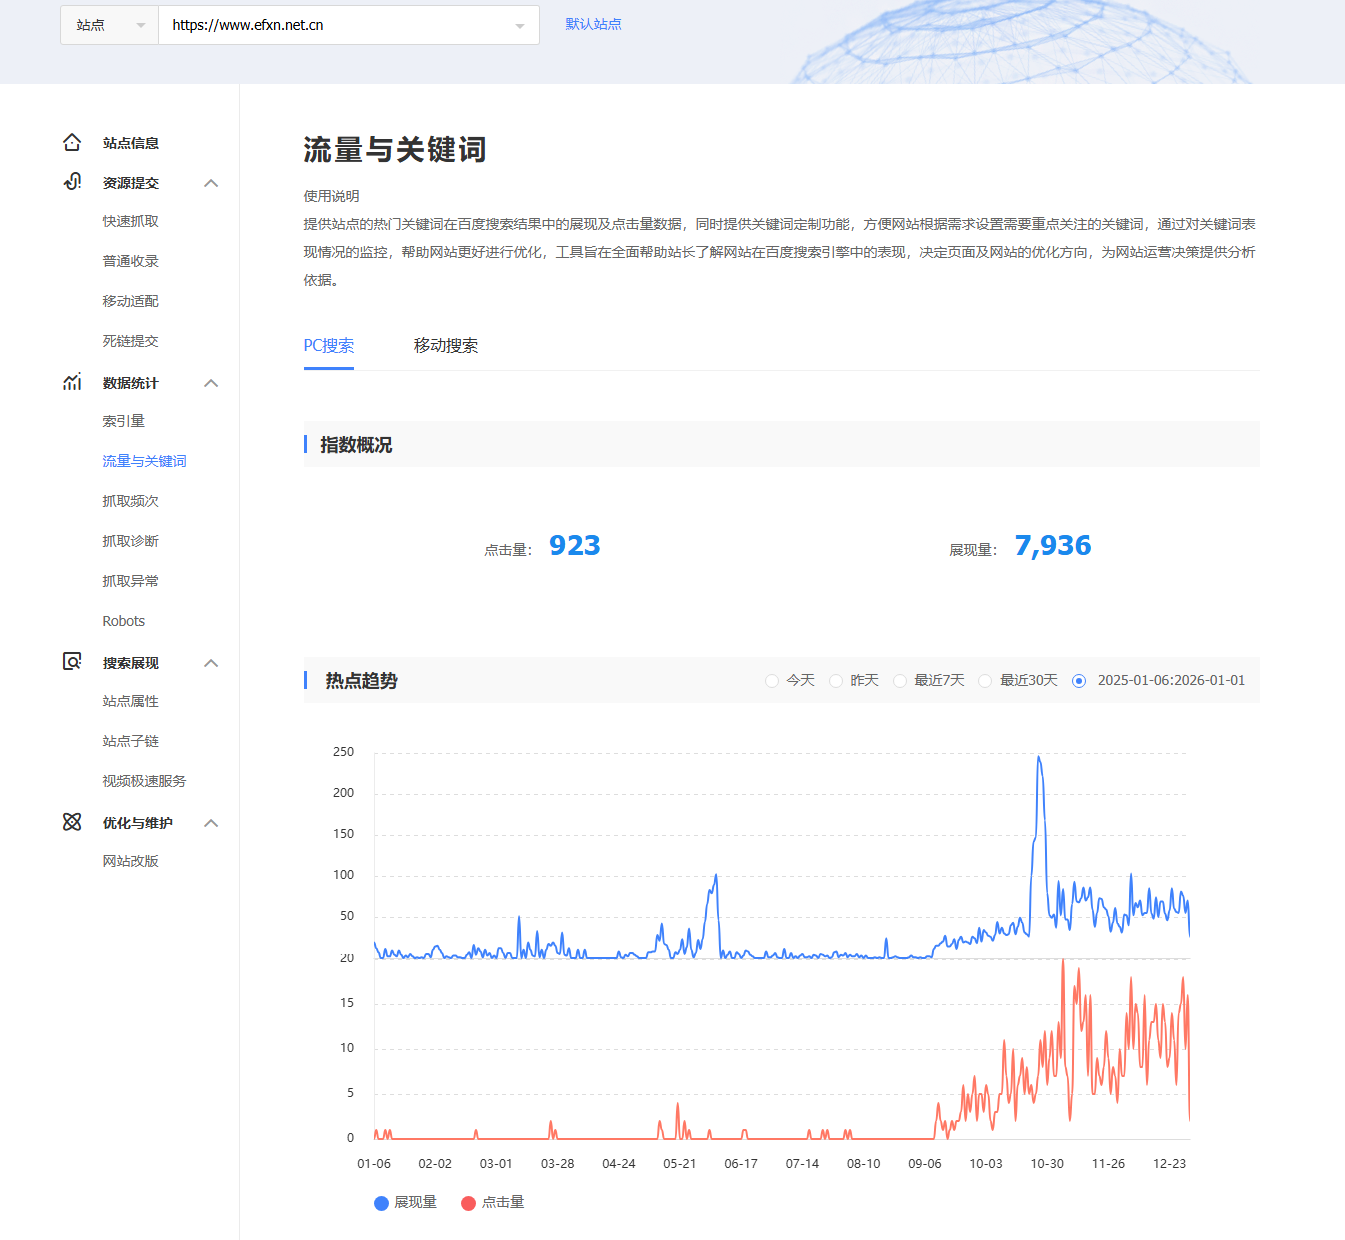Click the 默认站点 link
Screen dimensions: 1345x1240
[593, 24]
